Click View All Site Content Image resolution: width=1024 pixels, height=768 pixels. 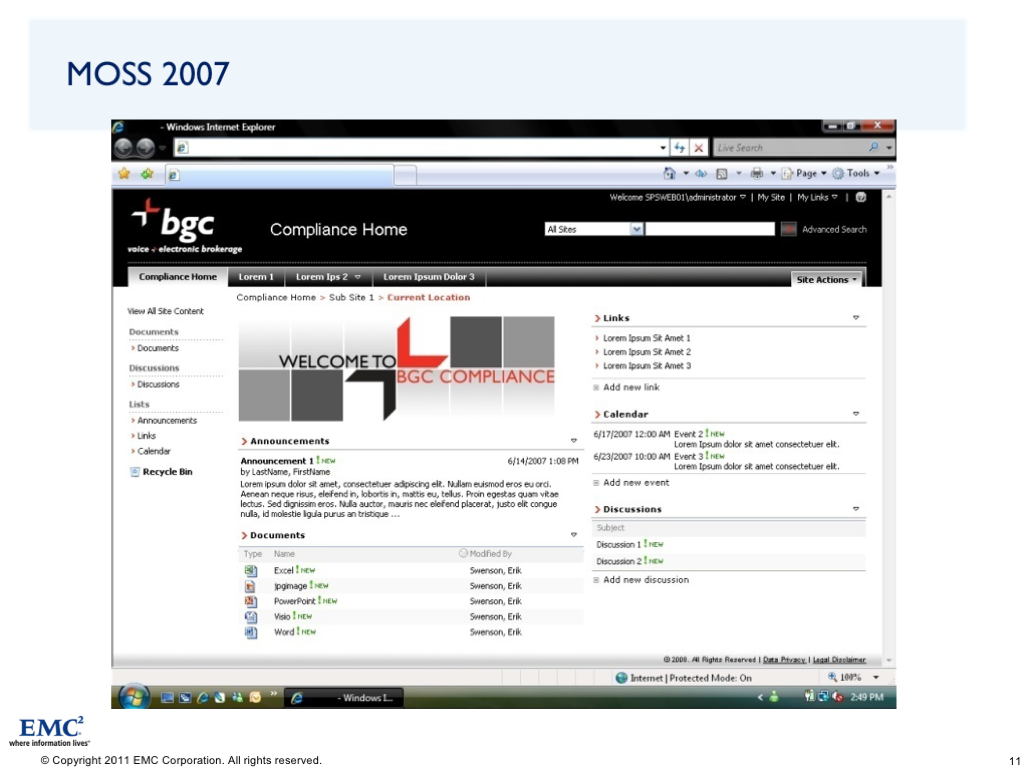[165, 312]
